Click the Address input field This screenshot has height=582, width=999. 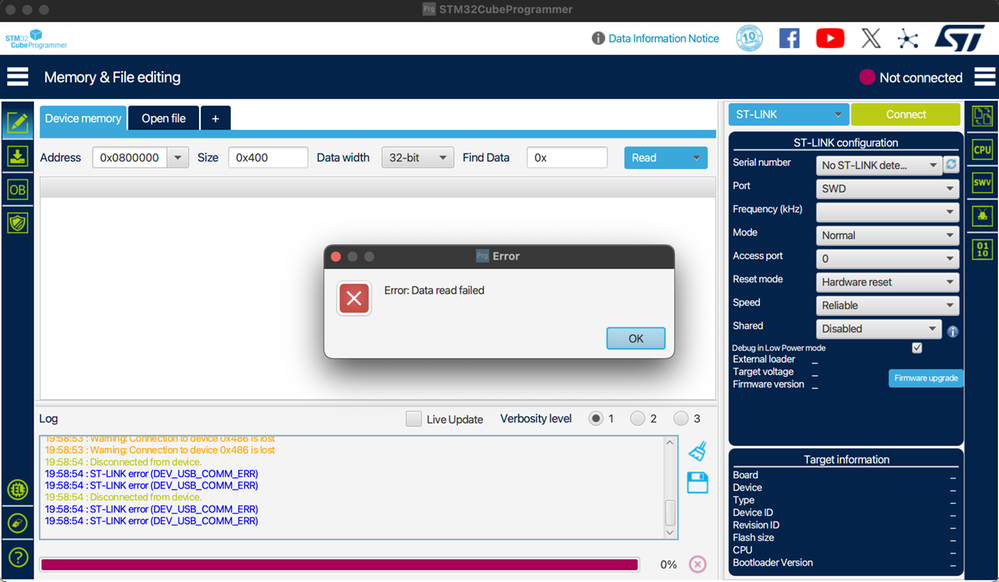coord(130,157)
